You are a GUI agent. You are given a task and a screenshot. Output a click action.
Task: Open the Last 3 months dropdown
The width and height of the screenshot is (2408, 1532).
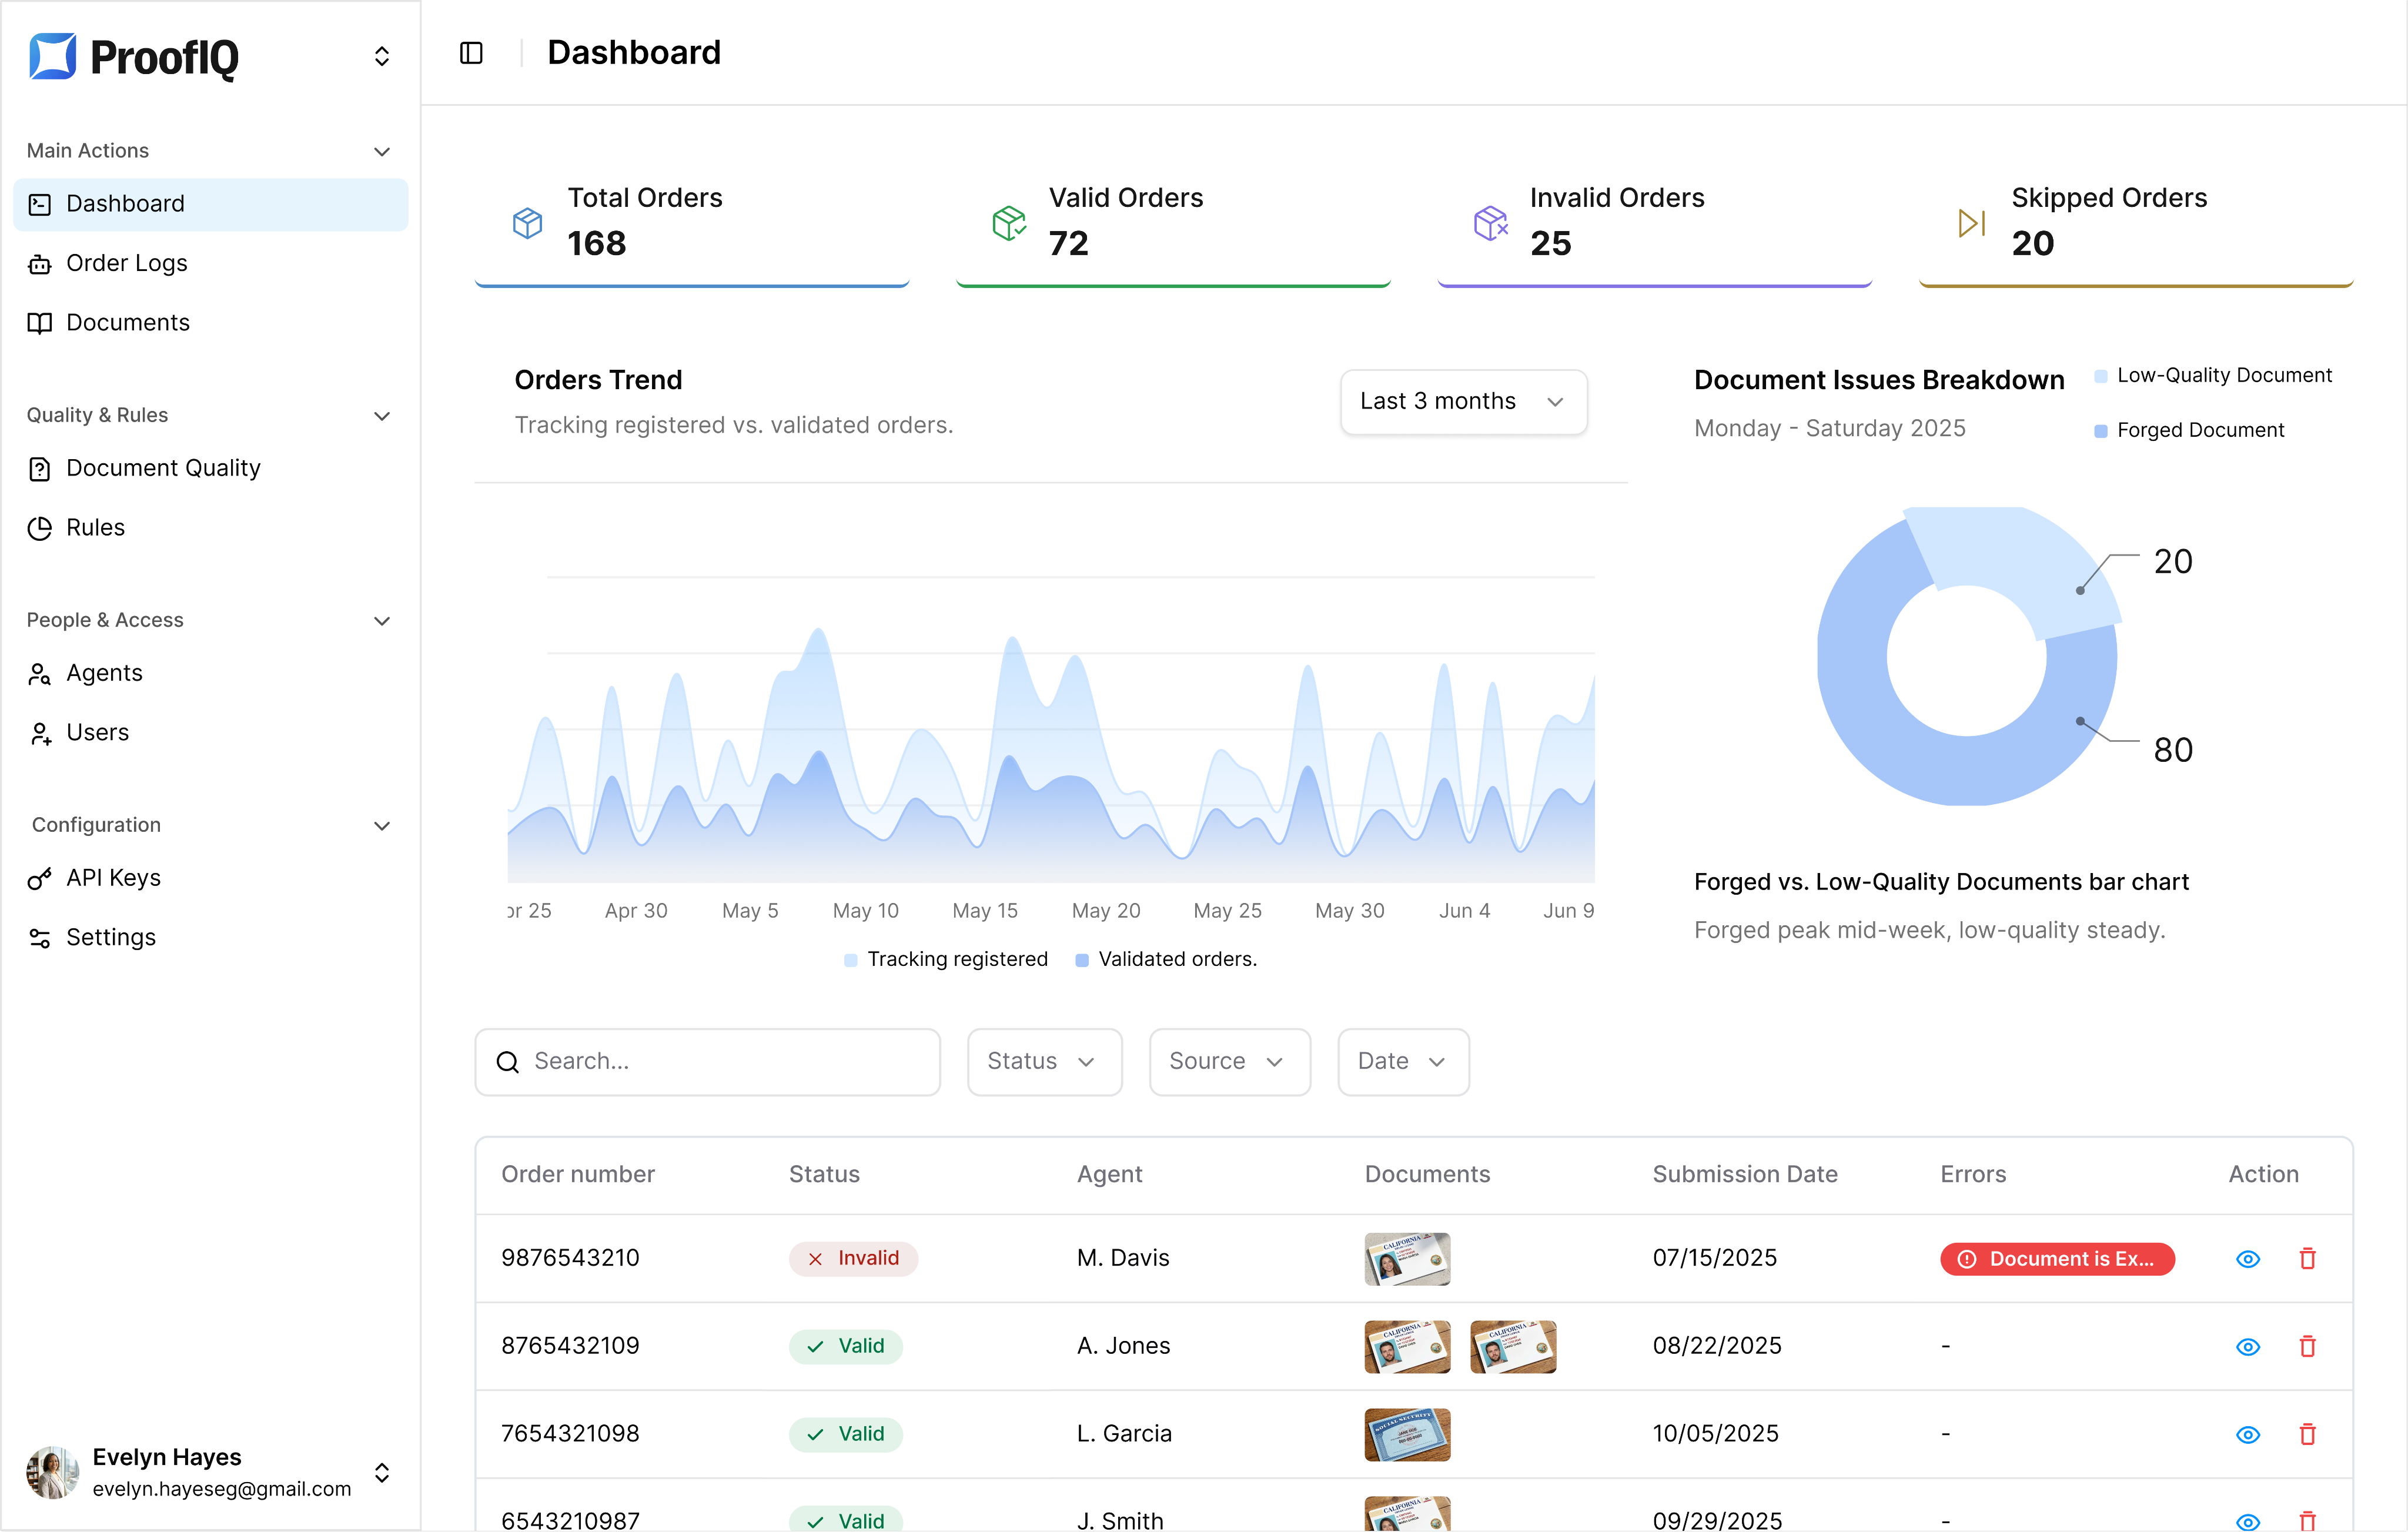1462,402
